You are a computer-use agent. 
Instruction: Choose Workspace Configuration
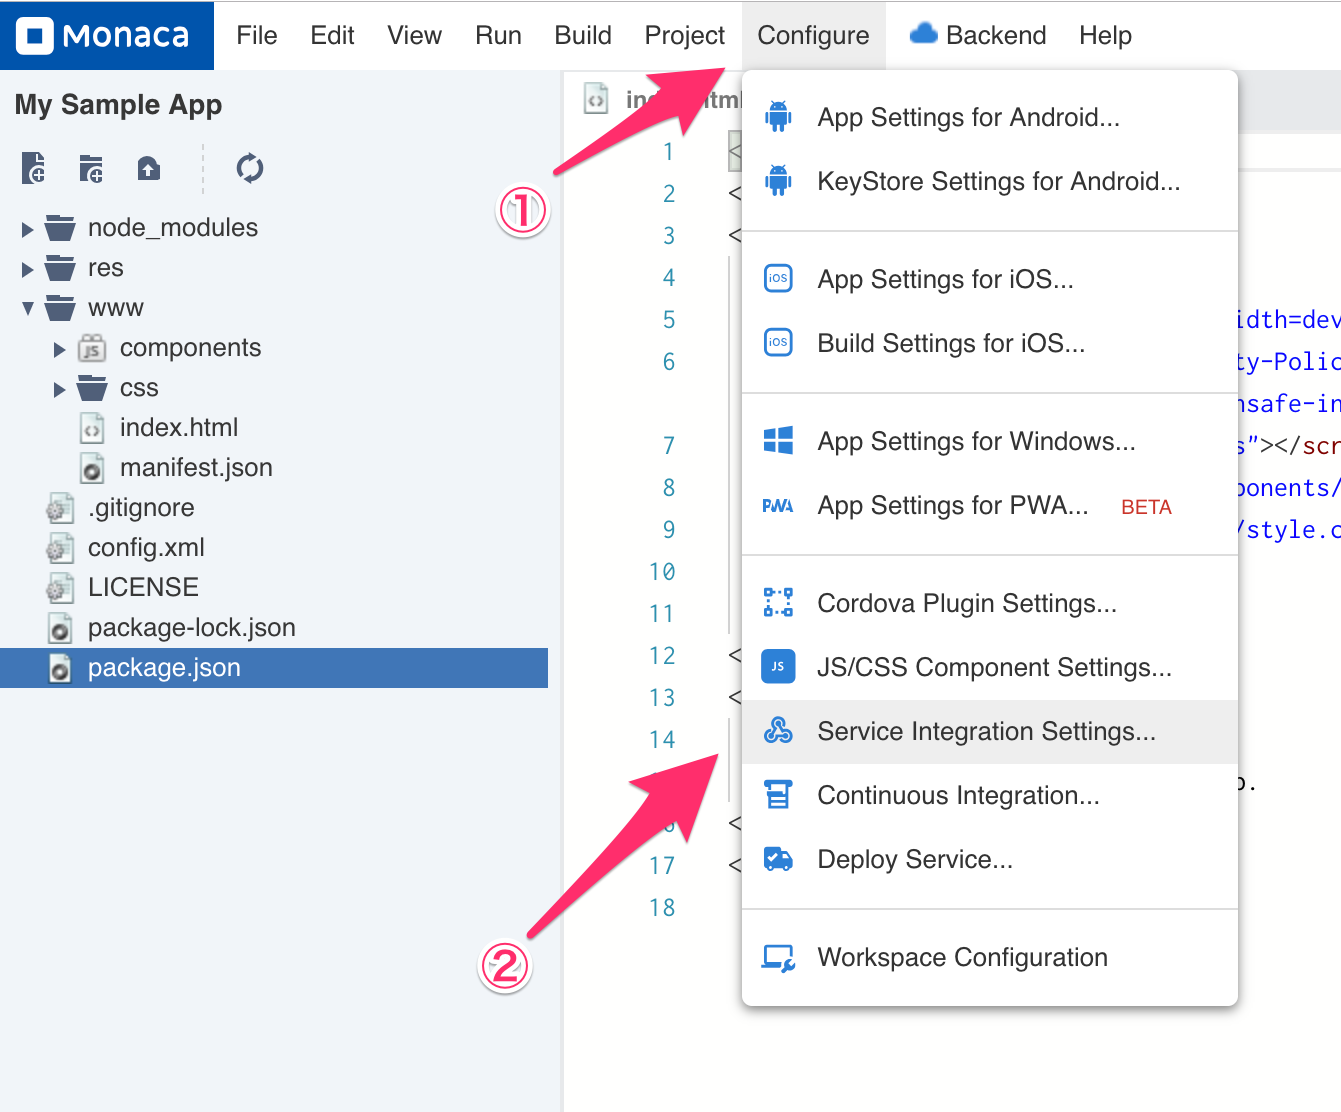[x=990, y=957]
